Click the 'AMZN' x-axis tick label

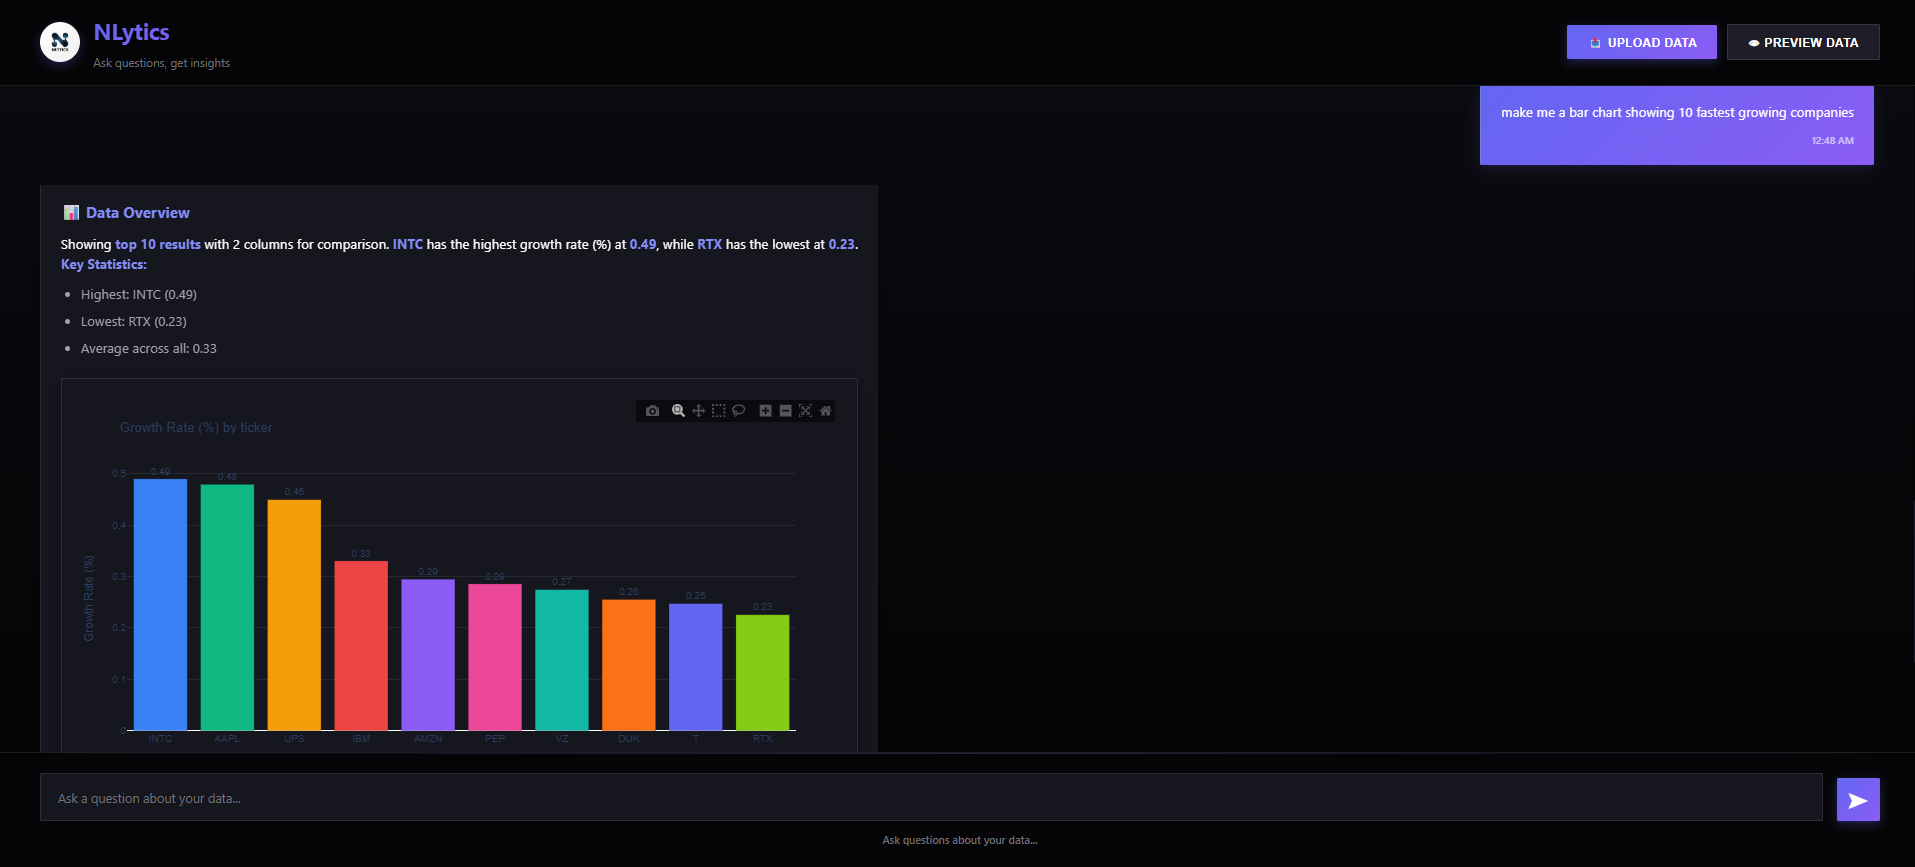pos(428,739)
